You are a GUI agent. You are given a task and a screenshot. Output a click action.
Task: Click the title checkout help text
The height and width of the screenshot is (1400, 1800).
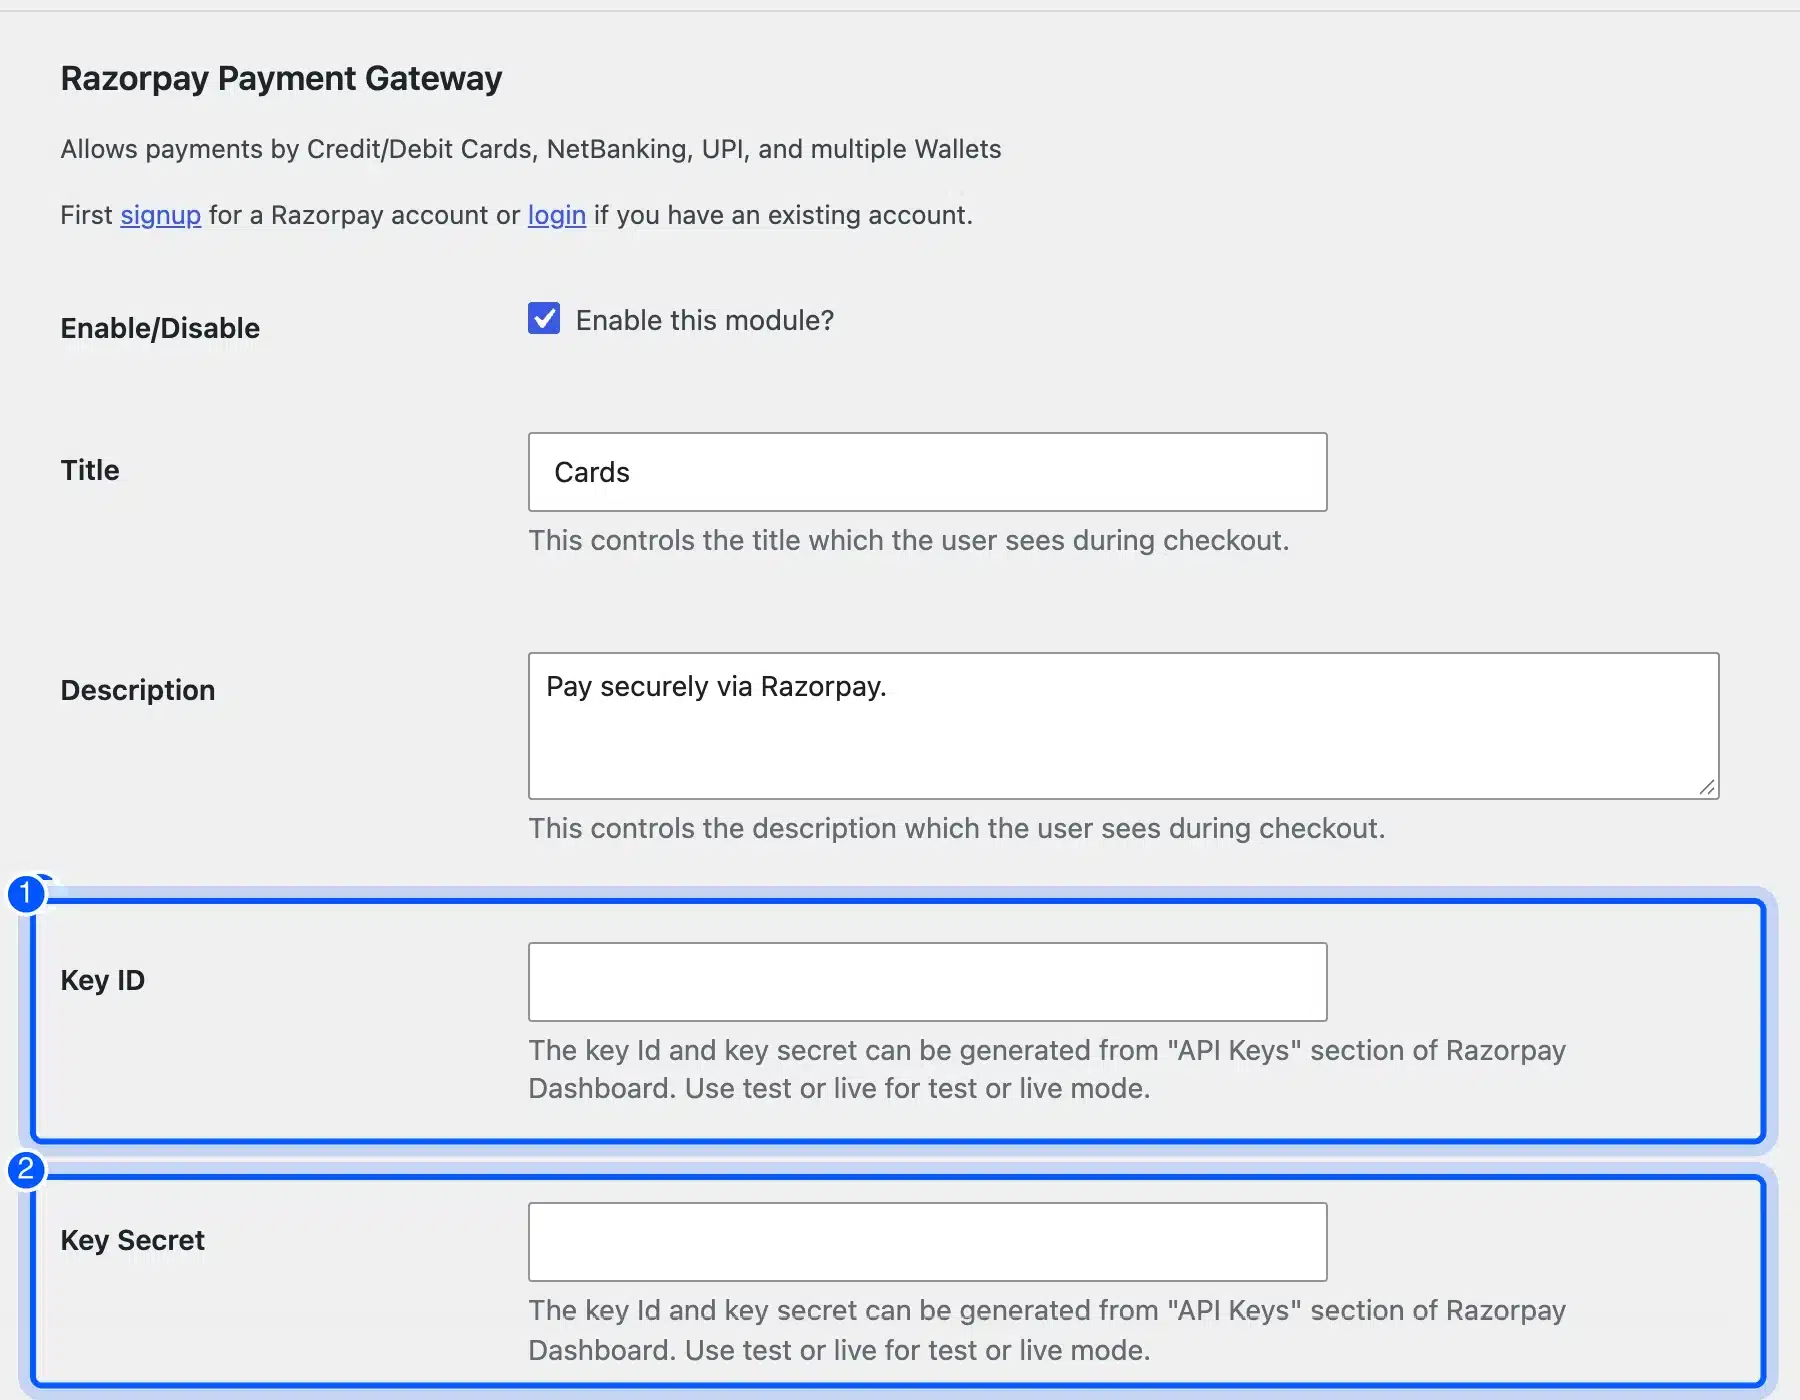909,540
